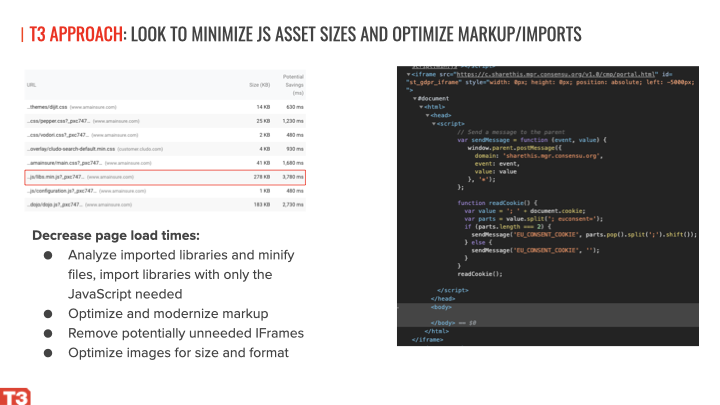Select the </body> == $0 line

[x=453, y=323]
